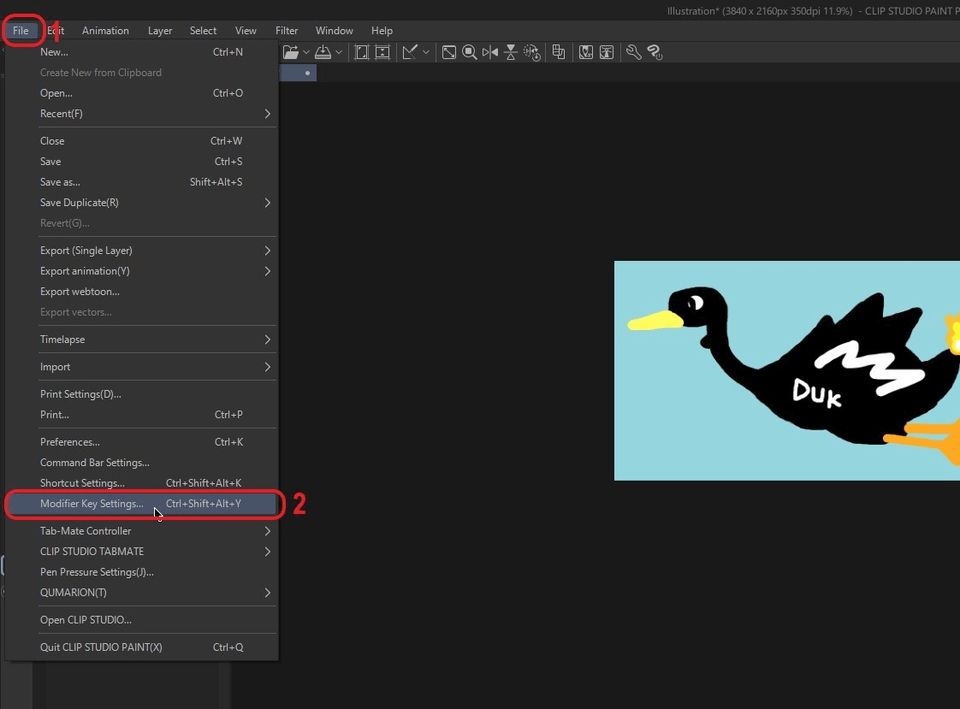Click the Export/save to drive toolbar icon

click(x=323, y=53)
